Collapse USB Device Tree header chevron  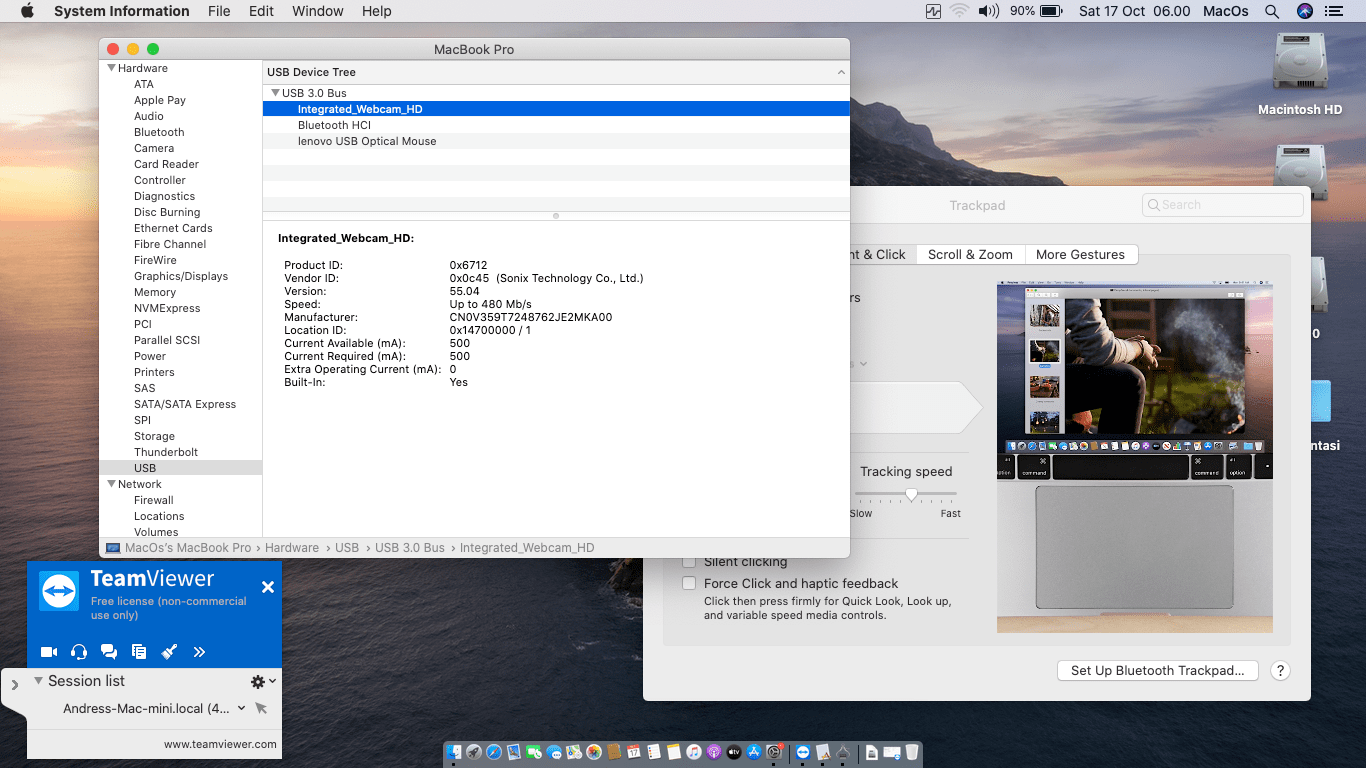pos(841,72)
